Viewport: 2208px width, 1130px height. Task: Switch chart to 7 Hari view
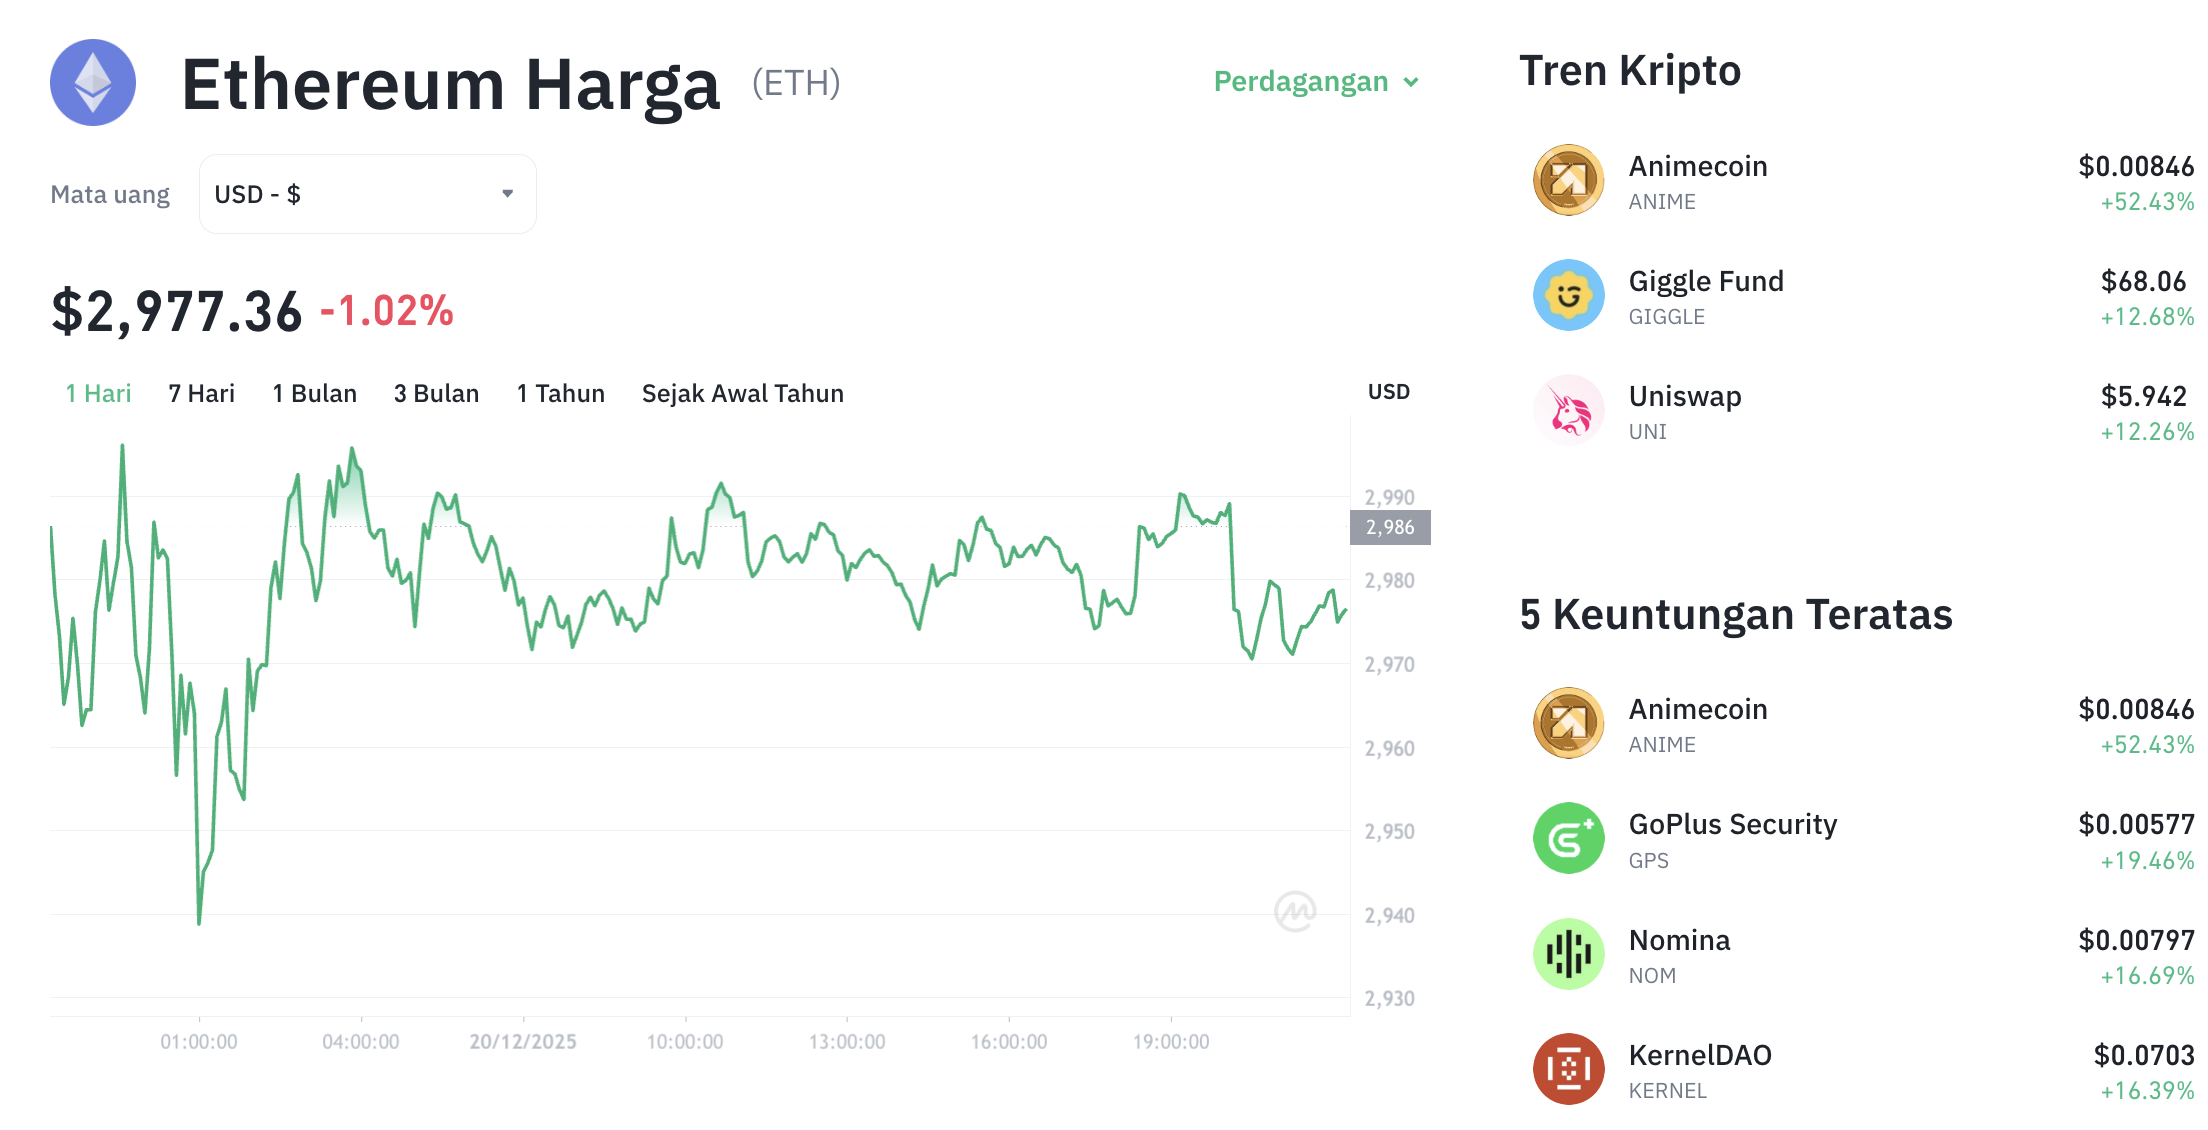201,393
